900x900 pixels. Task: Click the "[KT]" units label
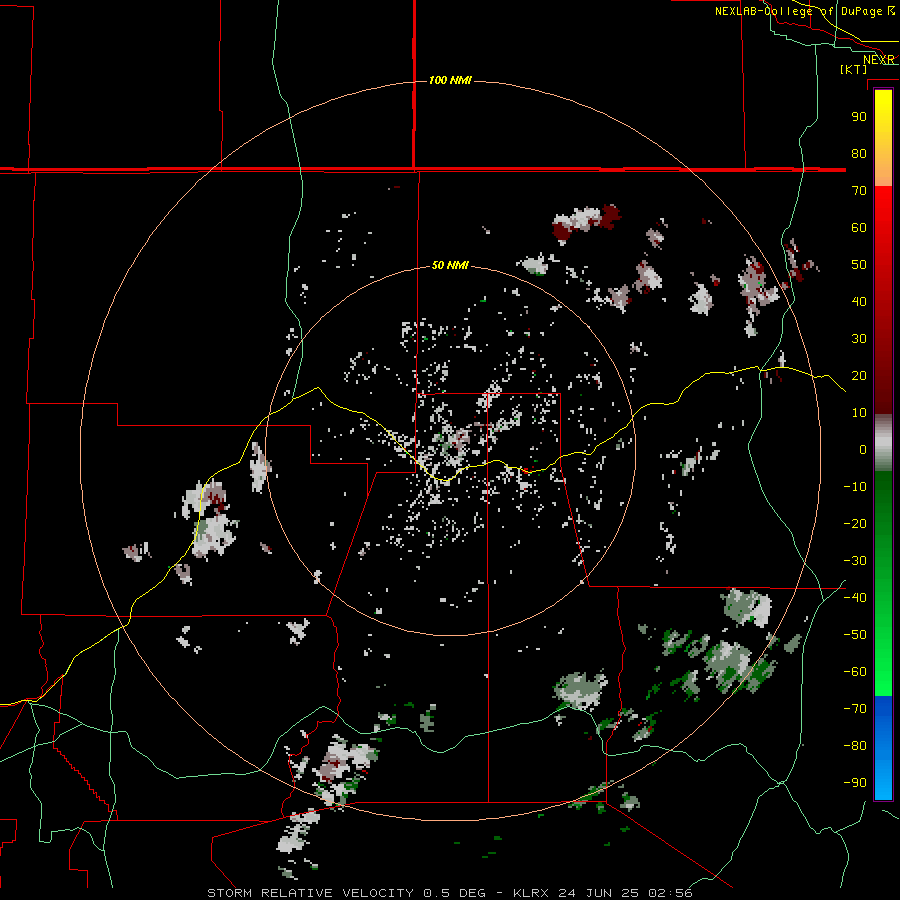click(x=853, y=69)
